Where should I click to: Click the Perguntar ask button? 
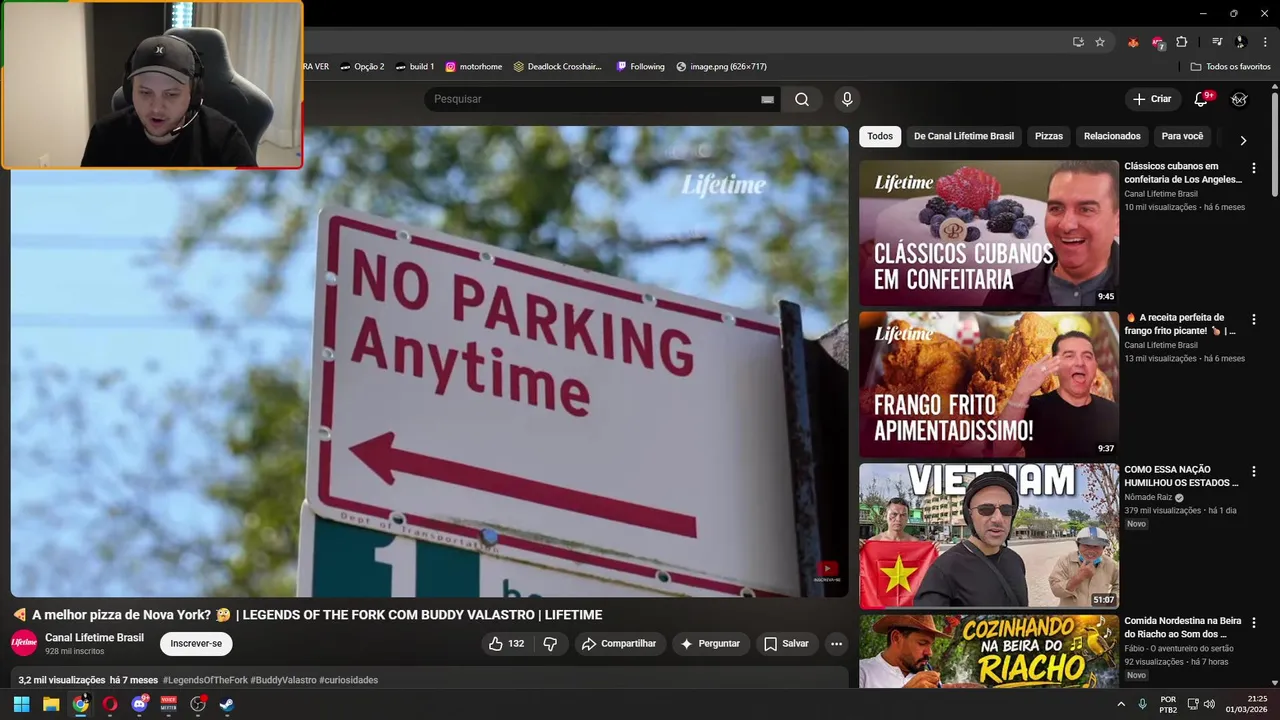pyautogui.click(x=710, y=644)
